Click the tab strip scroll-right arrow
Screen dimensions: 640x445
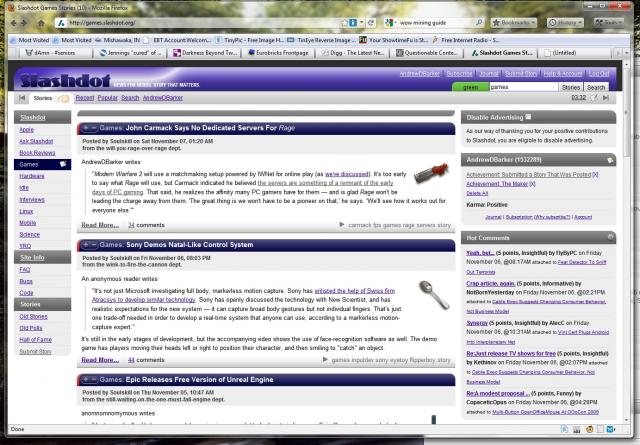[x=618, y=53]
